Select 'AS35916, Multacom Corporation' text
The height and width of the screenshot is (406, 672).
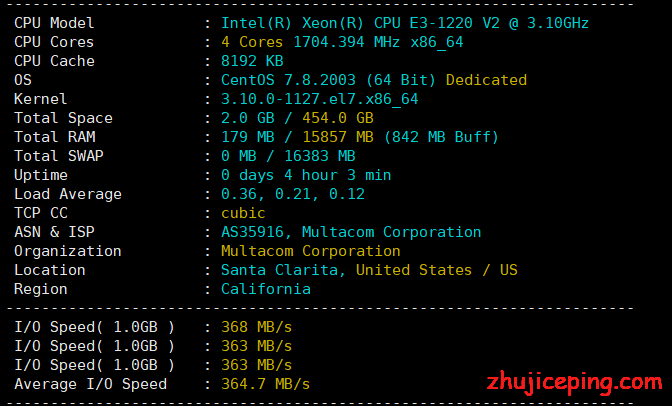(x=351, y=232)
